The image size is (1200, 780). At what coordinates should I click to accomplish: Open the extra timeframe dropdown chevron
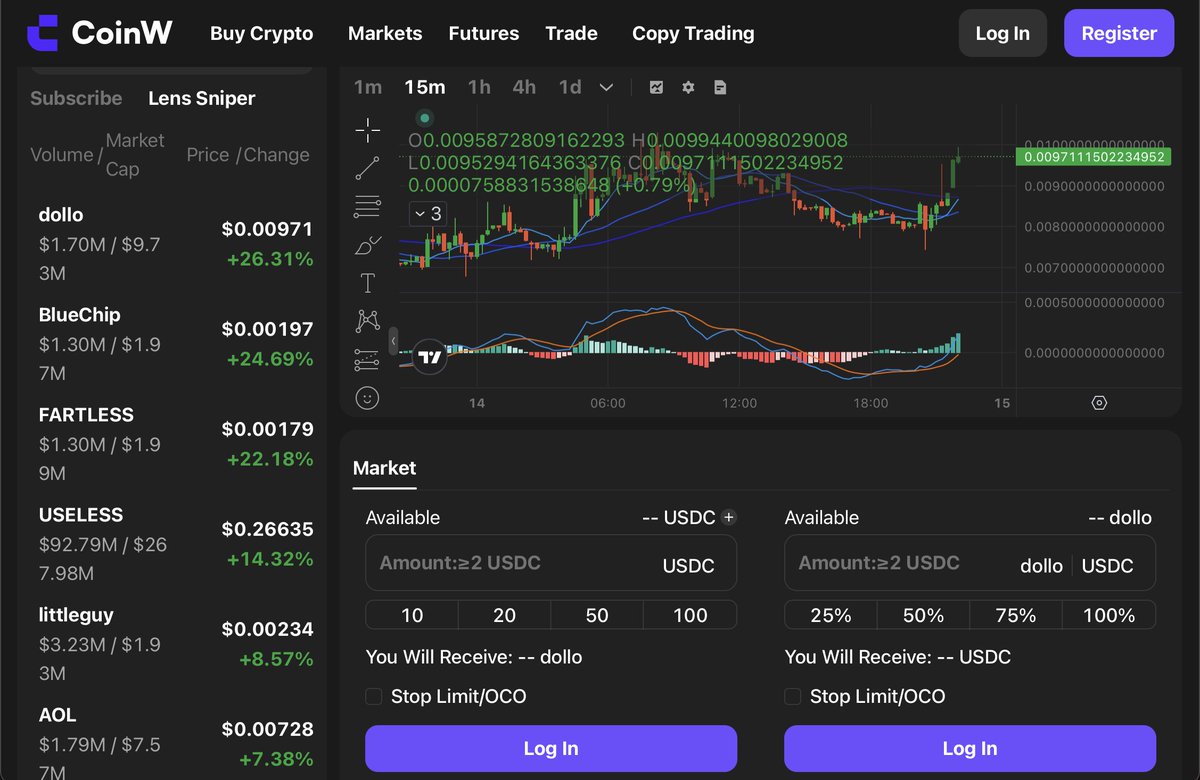(x=606, y=87)
